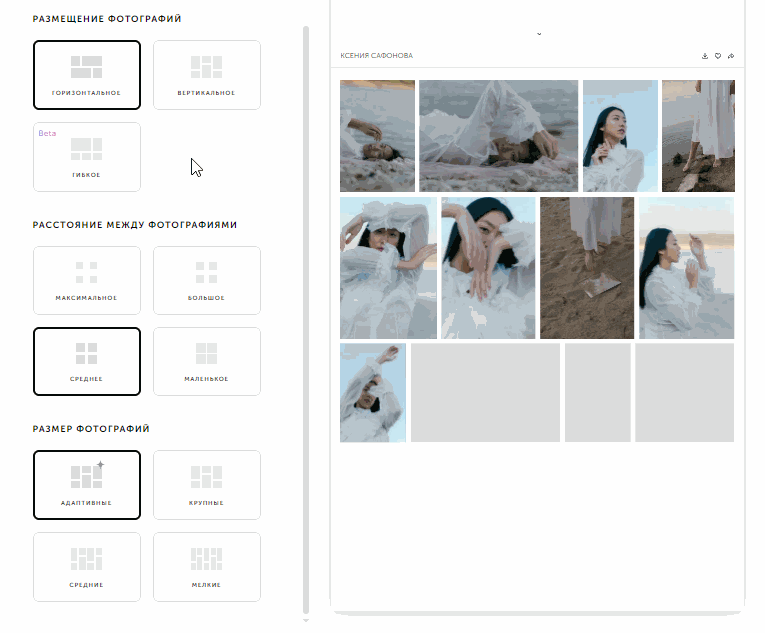Click the Beta label on Гибкое card
The image size is (765, 633).
(47, 133)
